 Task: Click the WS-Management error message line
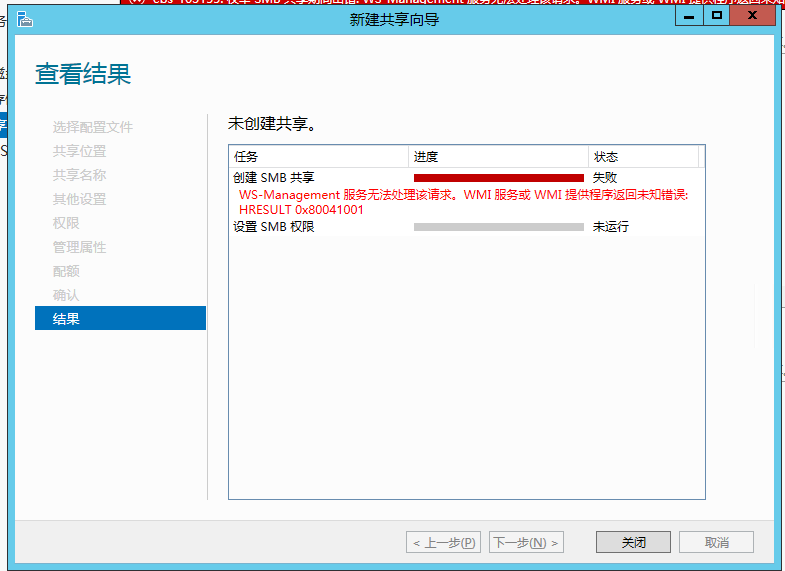pyautogui.click(x=464, y=195)
